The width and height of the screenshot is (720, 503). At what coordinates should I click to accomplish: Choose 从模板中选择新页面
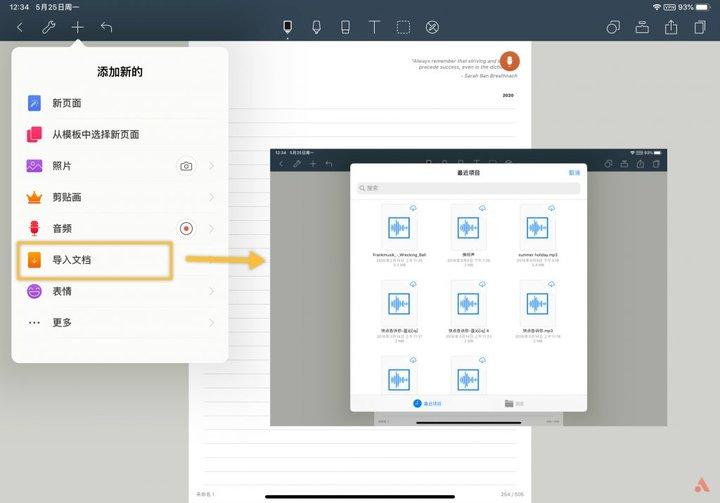point(120,134)
